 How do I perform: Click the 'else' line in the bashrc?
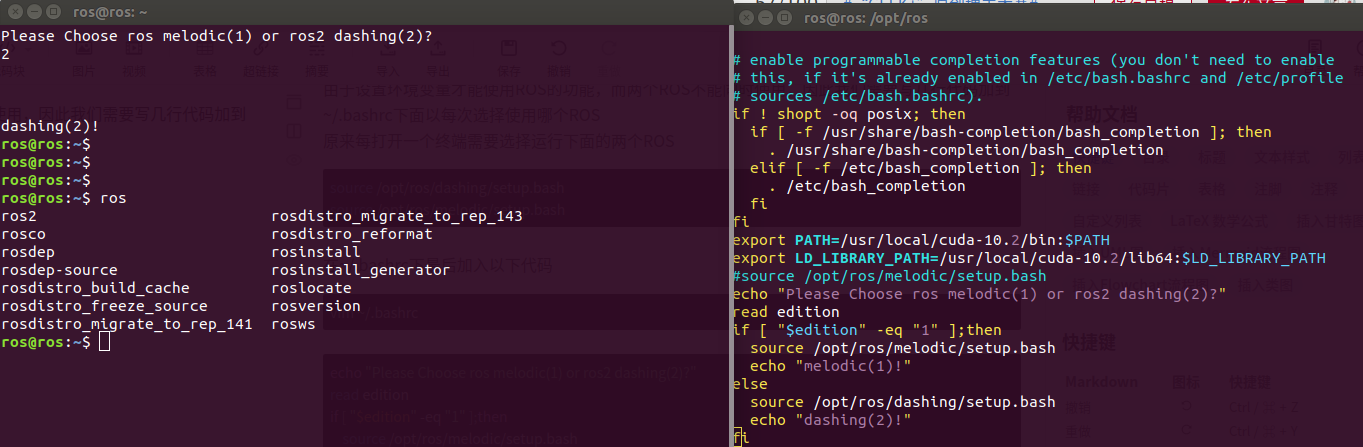pos(749,384)
